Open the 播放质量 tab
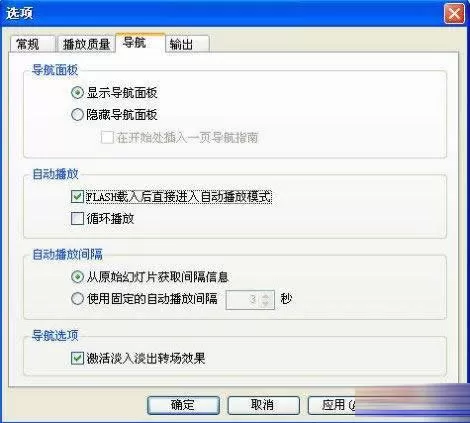The image size is (470, 423). coord(86,44)
